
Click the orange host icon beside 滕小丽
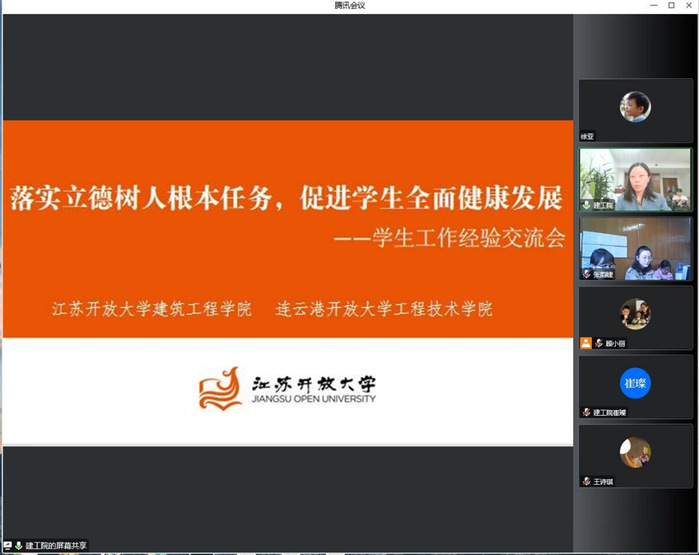586,342
